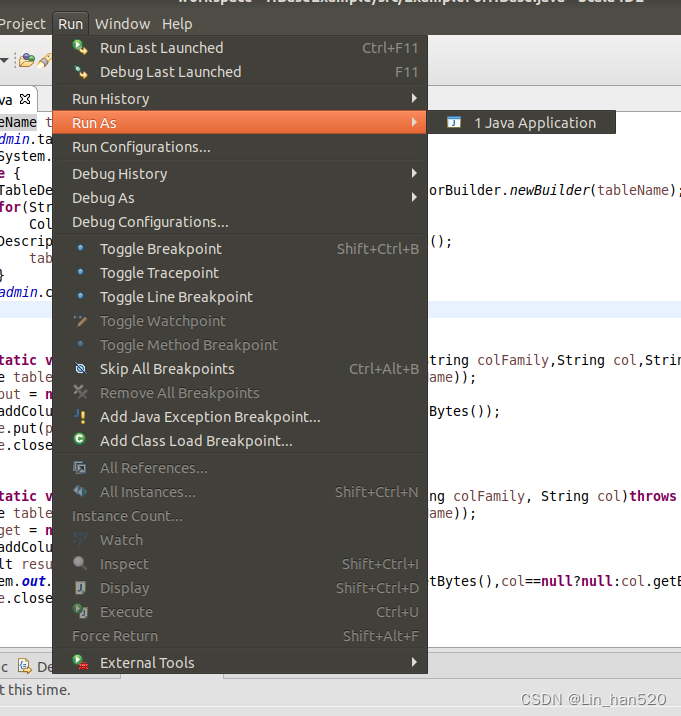Click the Execute icon

80,611
